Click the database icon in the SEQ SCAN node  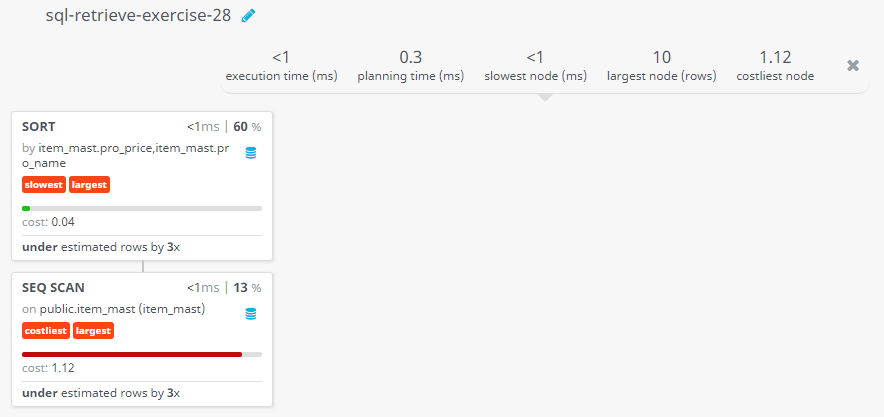251,314
